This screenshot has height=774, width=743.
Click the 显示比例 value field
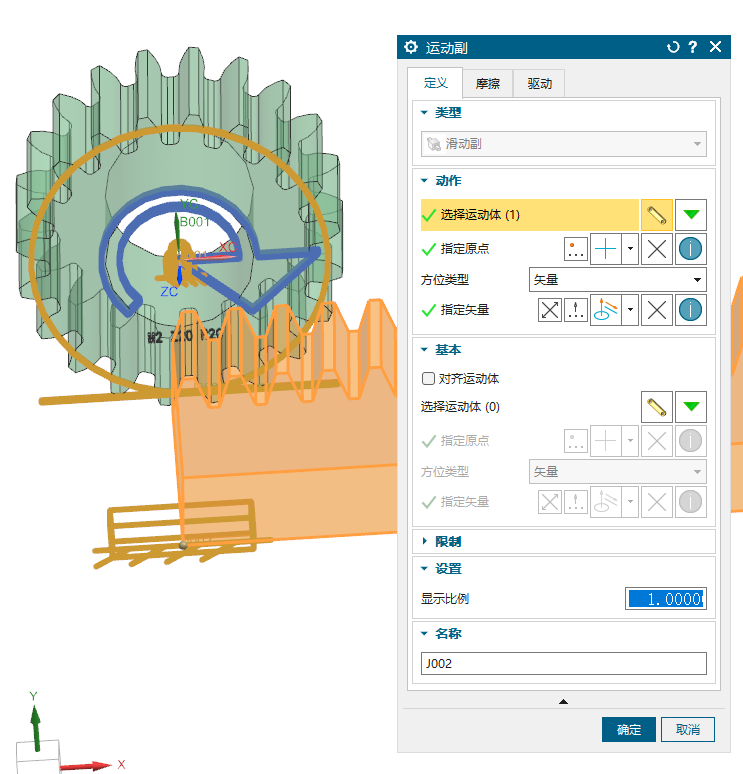(666, 599)
